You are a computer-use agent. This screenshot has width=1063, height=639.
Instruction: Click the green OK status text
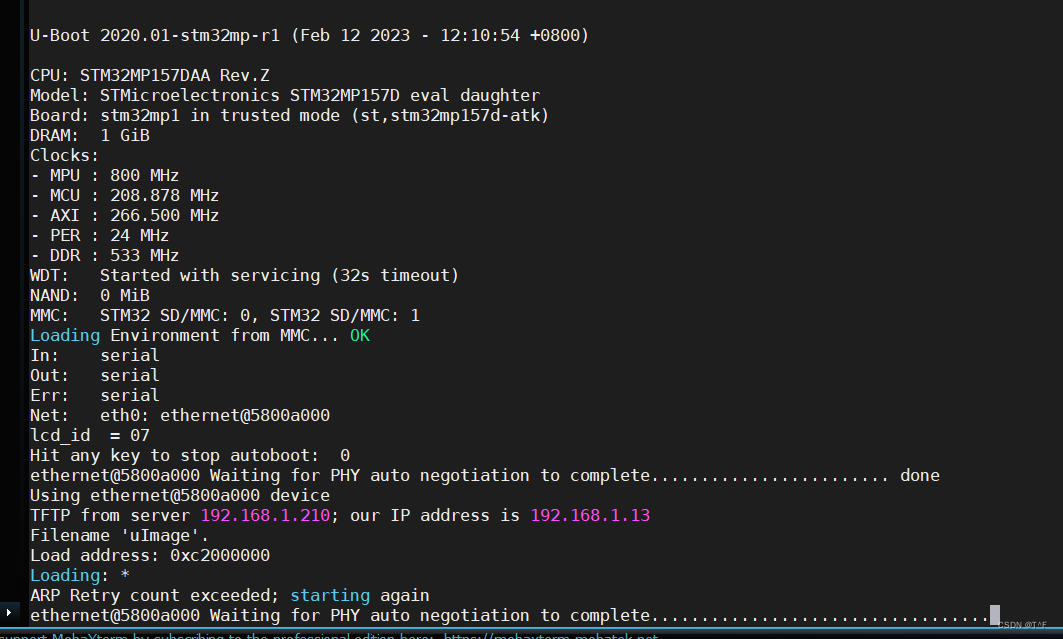pos(360,335)
